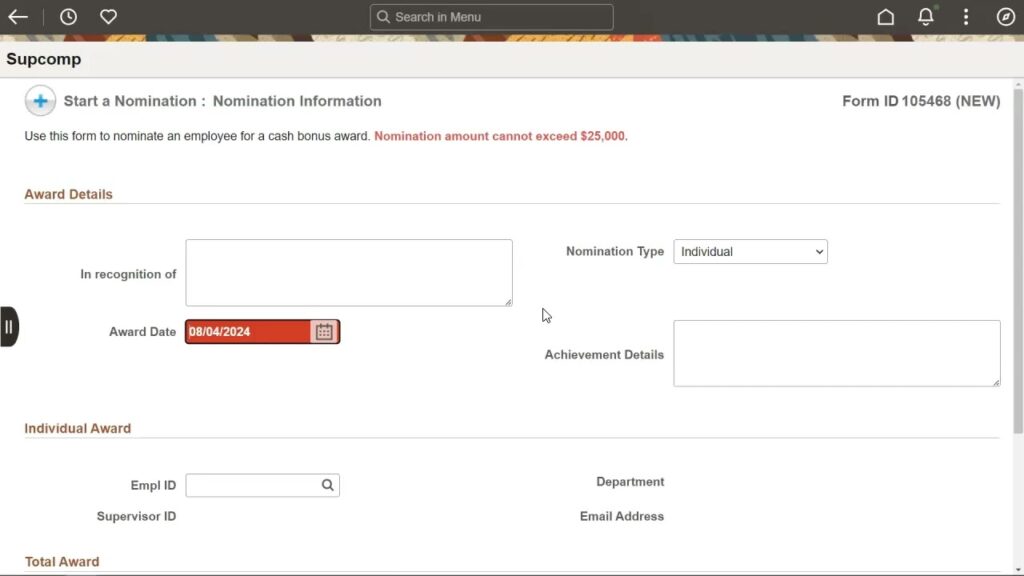Open the Actions three-dot menu

[x=965, y=16]
